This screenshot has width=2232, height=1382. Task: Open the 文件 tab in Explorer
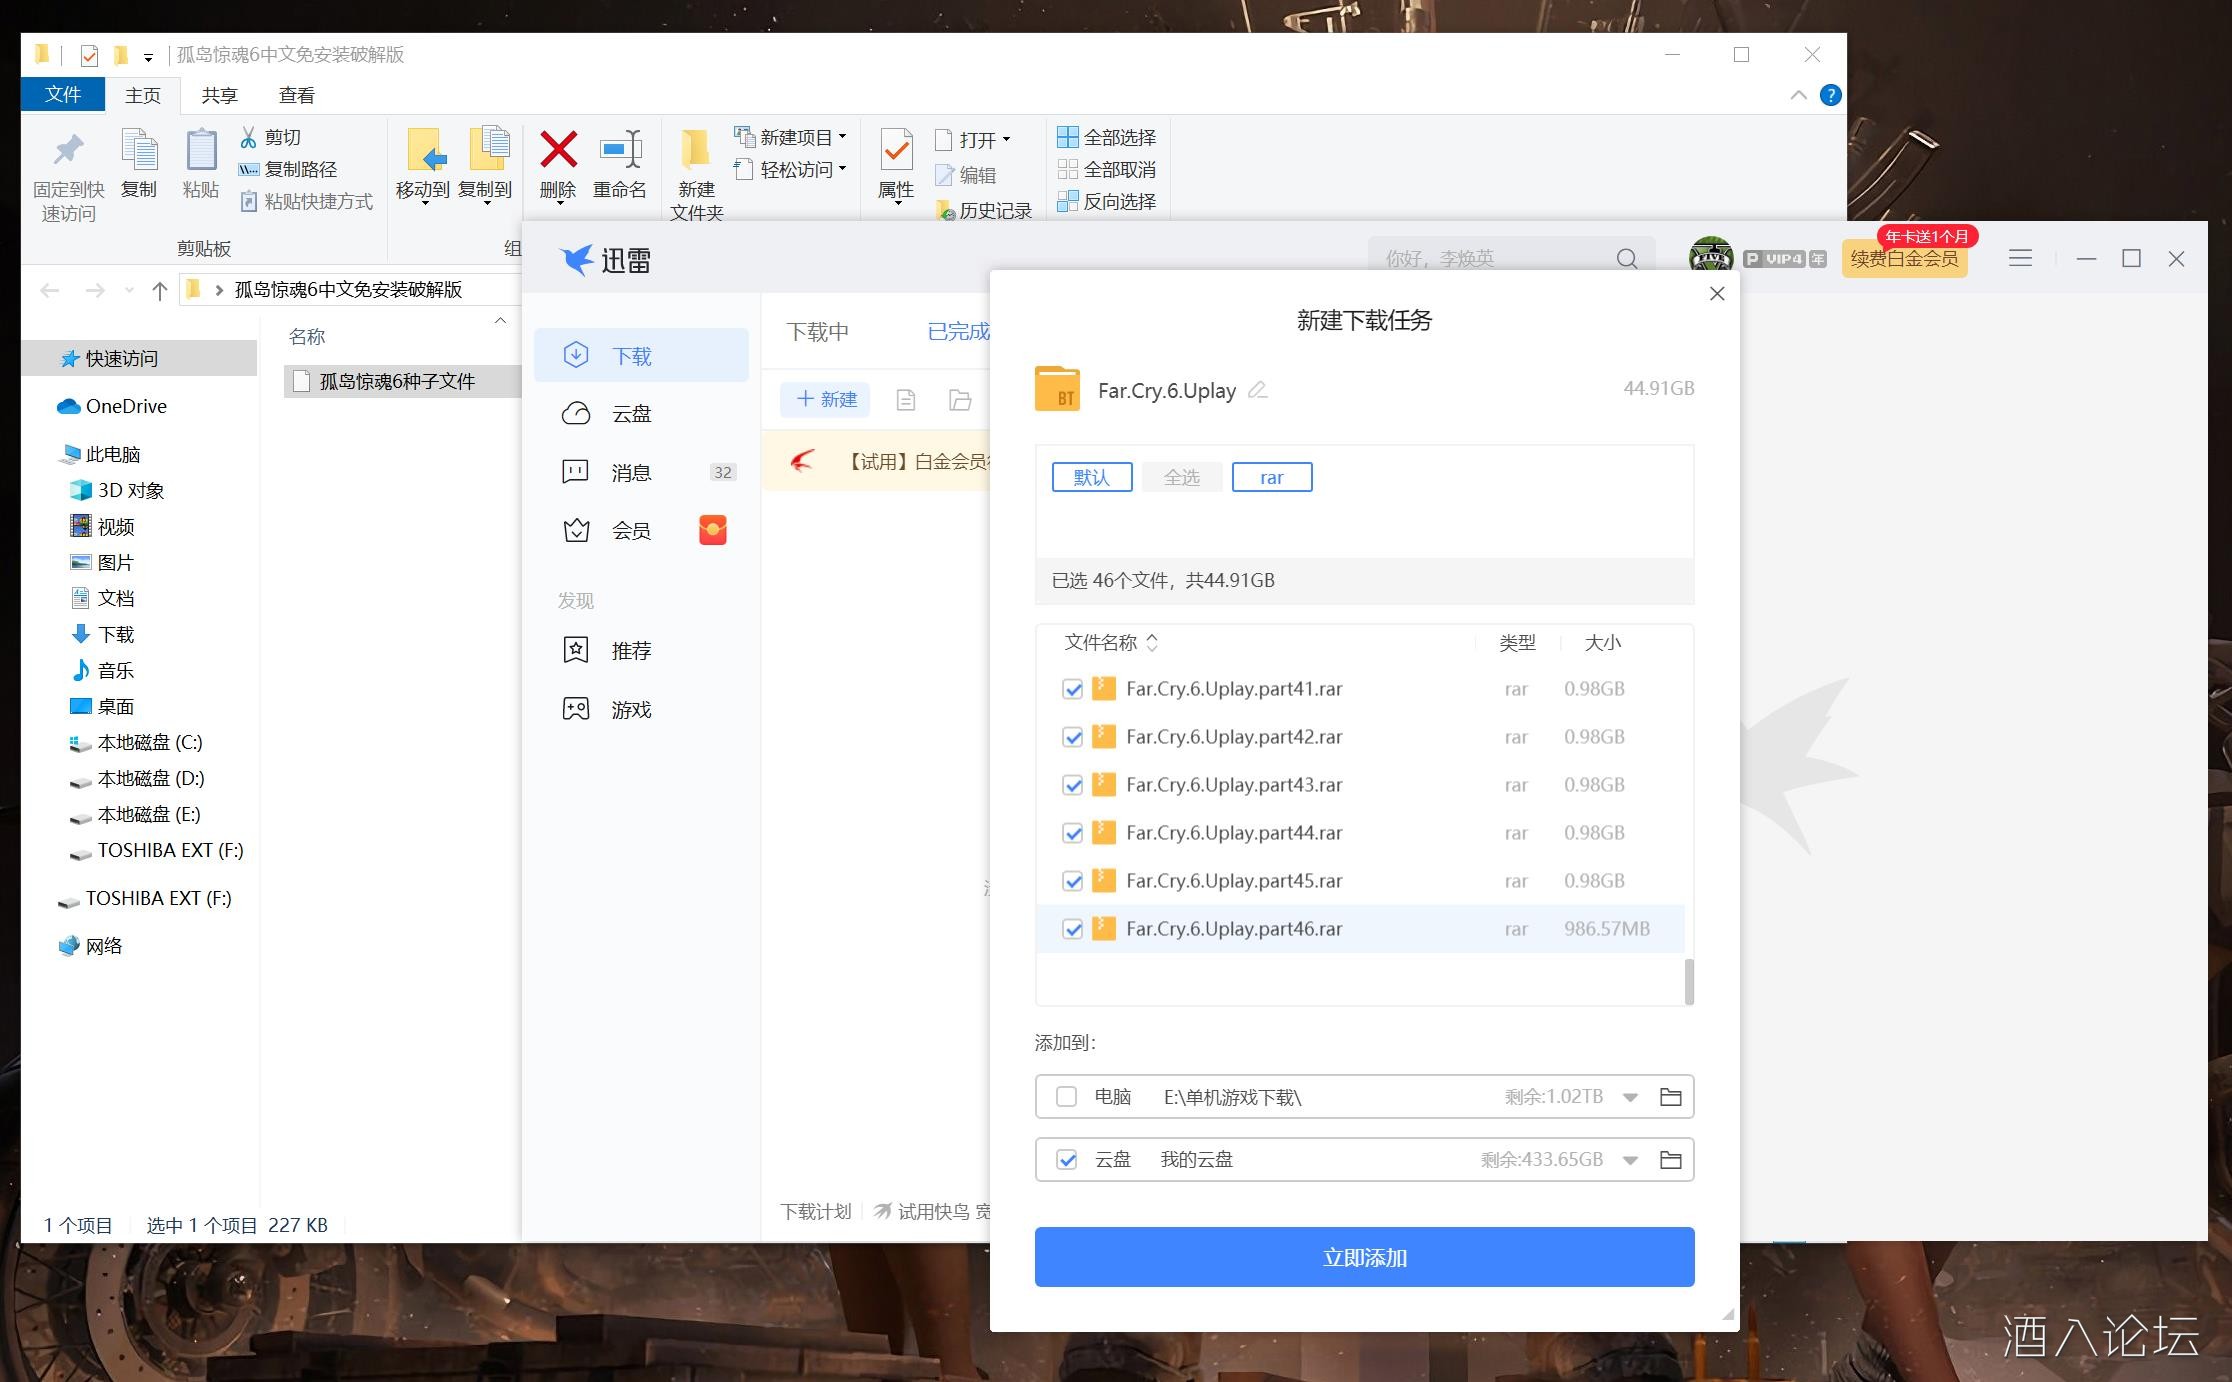[x=63, y=94]
